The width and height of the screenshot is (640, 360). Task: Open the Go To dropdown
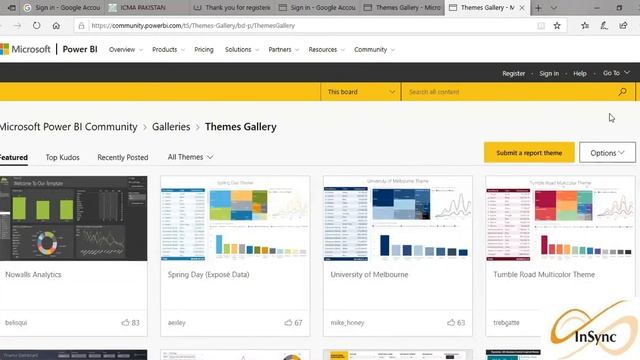[616, 73]
